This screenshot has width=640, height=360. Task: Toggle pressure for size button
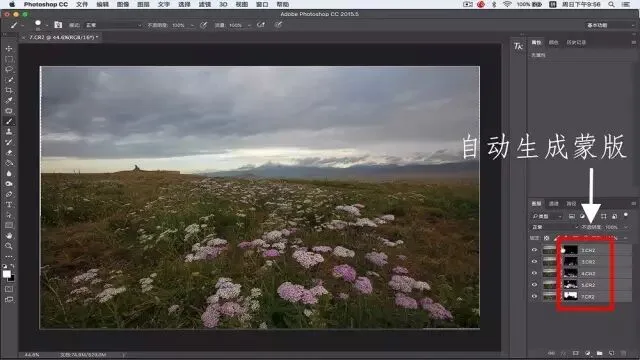tap(278, 25)
